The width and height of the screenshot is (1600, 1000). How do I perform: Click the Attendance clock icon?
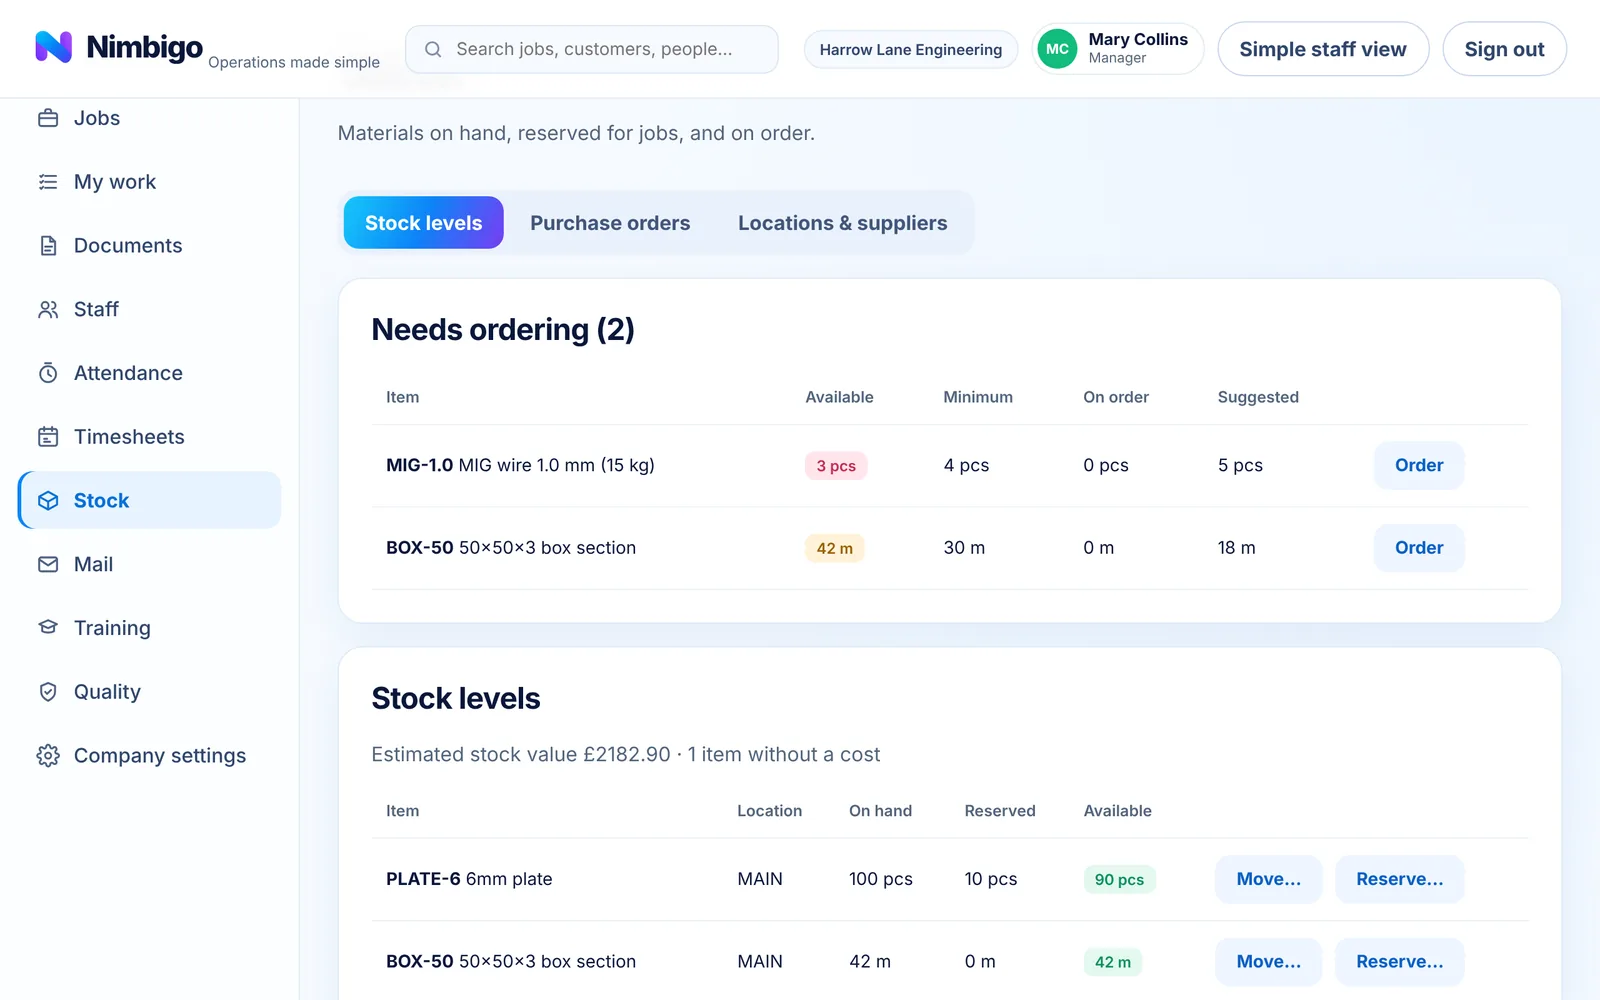(x=48, y=373)
